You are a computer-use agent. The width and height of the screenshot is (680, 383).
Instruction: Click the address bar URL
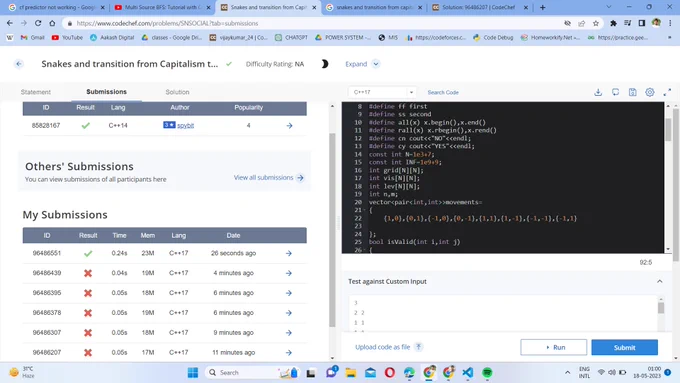point(167,23)
